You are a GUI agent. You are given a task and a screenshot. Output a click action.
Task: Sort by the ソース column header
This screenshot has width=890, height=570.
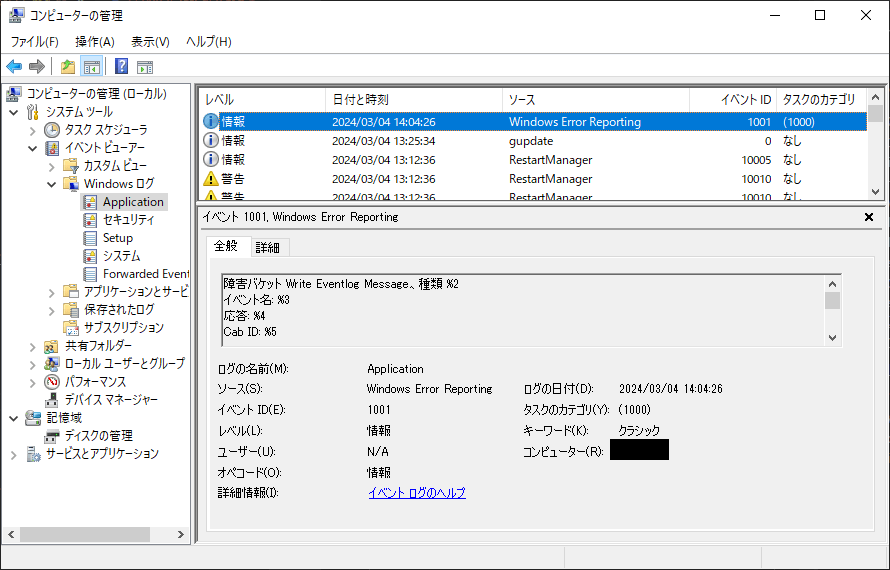tap(596, 100)
